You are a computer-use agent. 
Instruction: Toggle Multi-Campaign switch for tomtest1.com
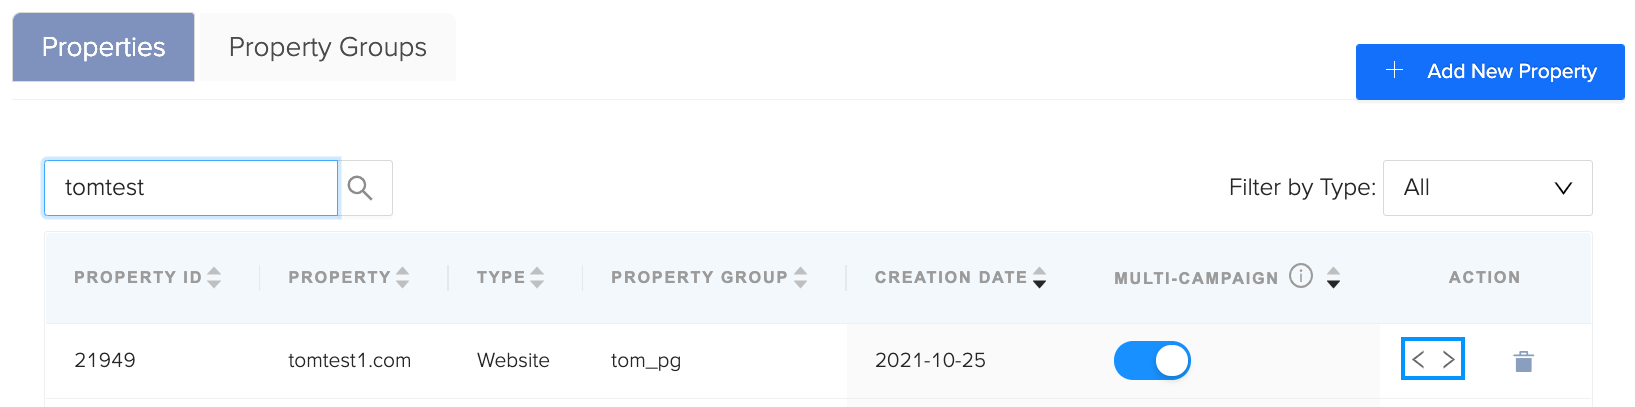1152,360
